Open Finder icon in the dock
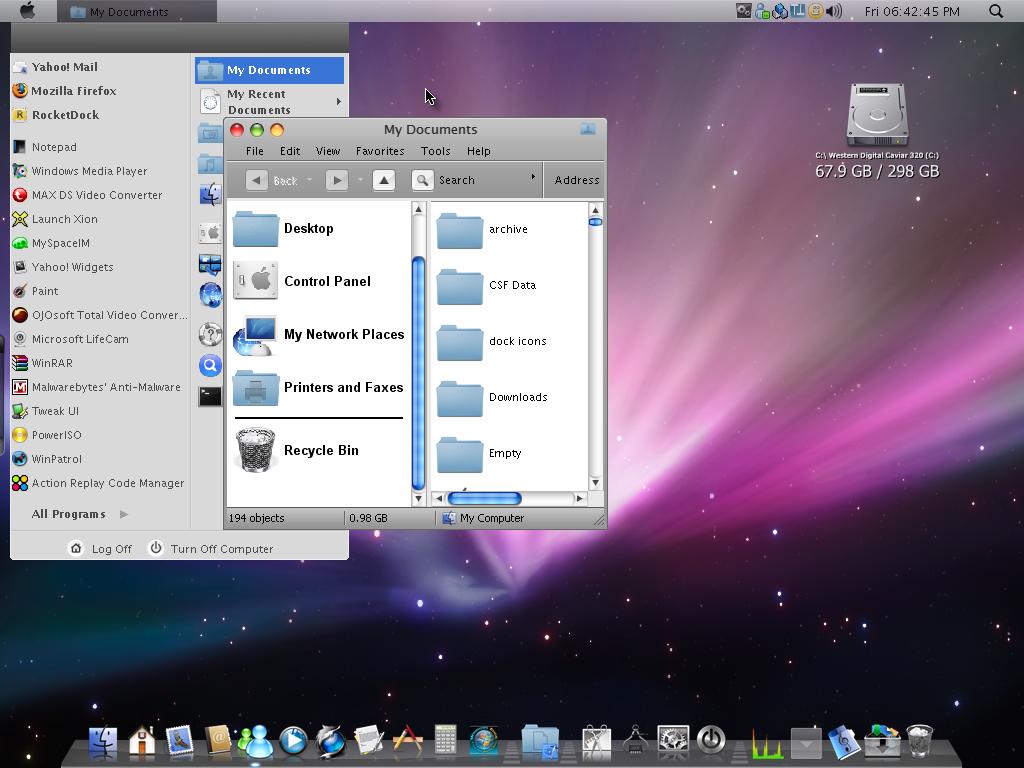 (103, 742)
